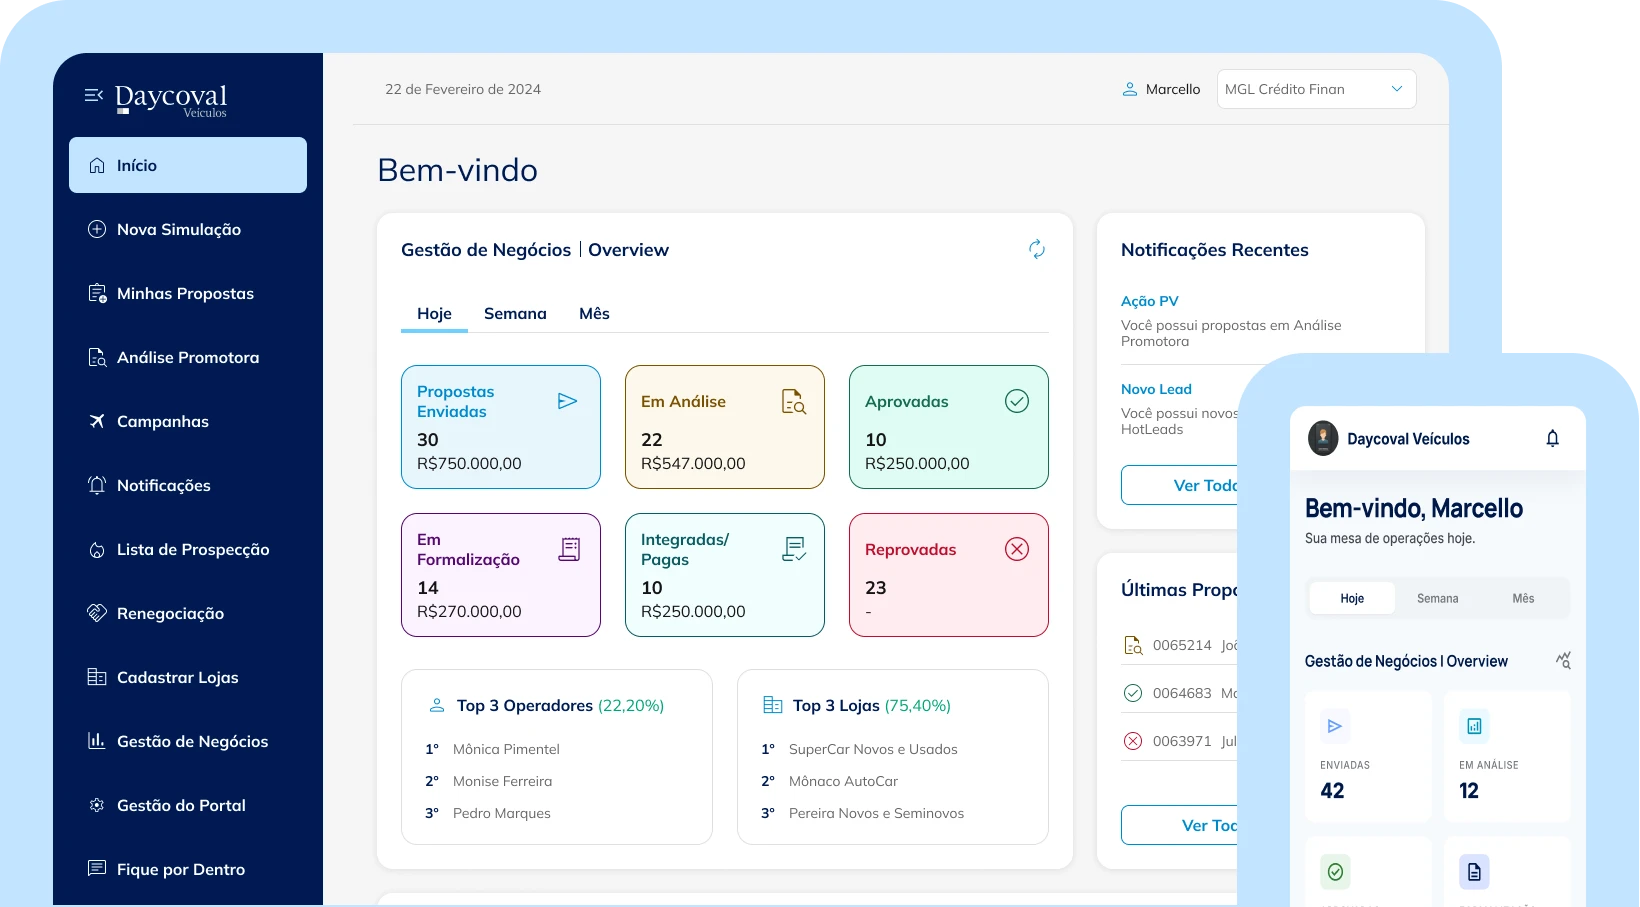Go to Campanhas in the sidebar
Image resolution: width=1640 pixels, height=907 pixels.
161,421
